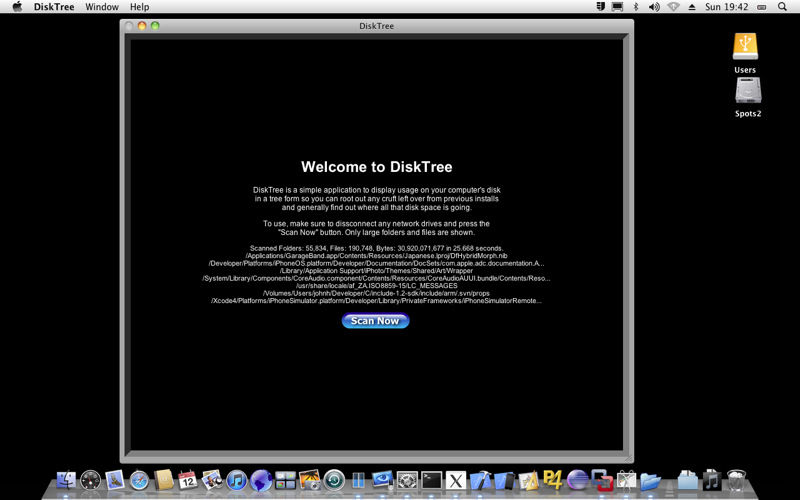Launch Terminal from the Dock
The image size is (800, 500).
click(432, 480)
